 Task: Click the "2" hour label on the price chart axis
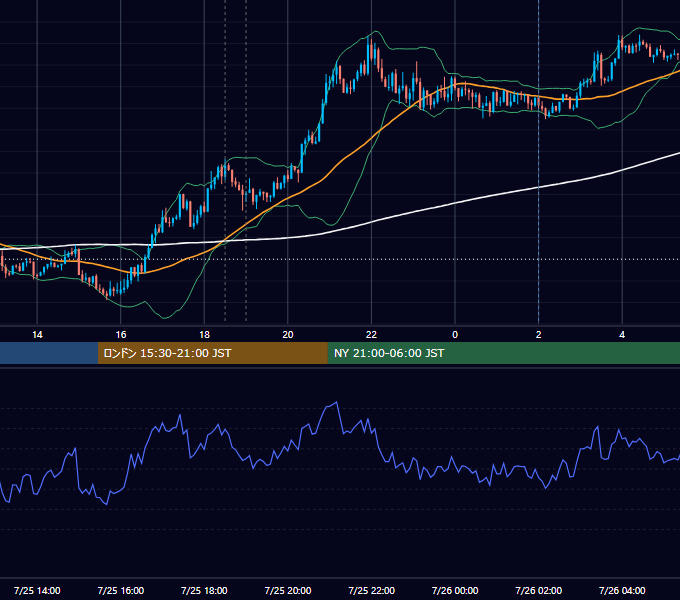[x=539, y=335]
